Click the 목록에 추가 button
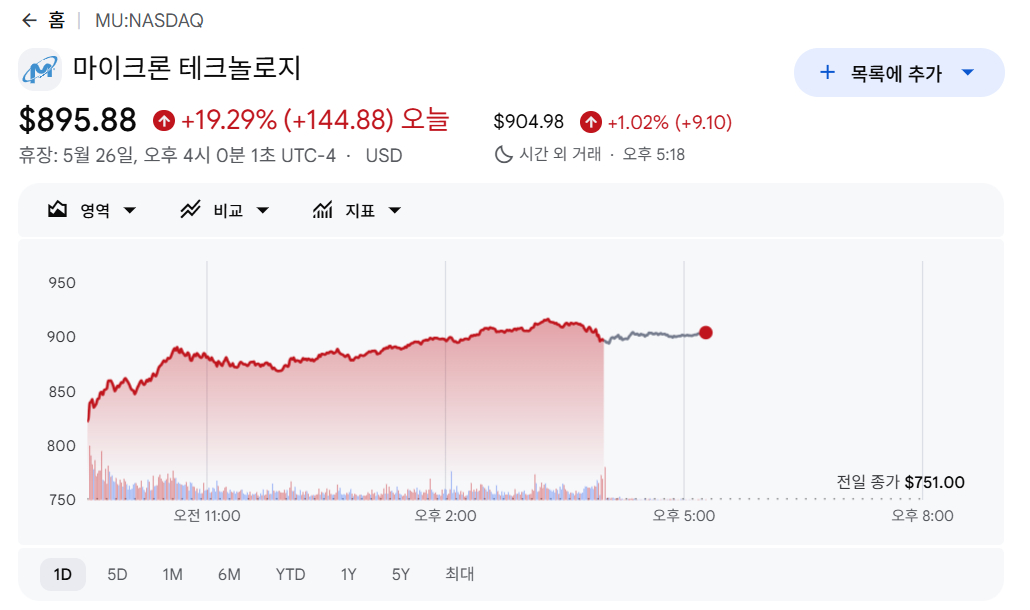The height and width of the screenshot is (610, 1030). [x=899, y=72]
